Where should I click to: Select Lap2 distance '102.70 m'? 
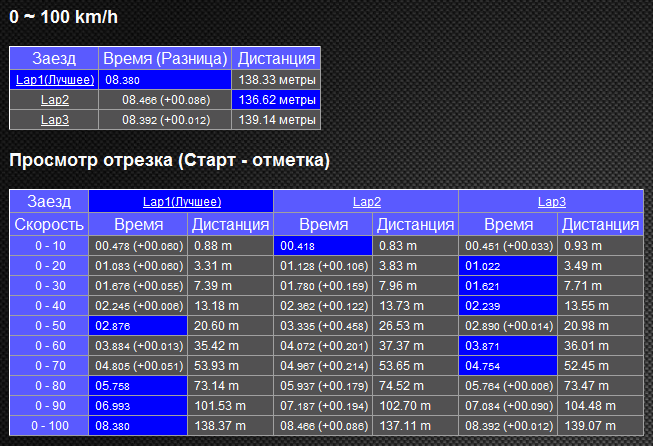click(416, 406)
